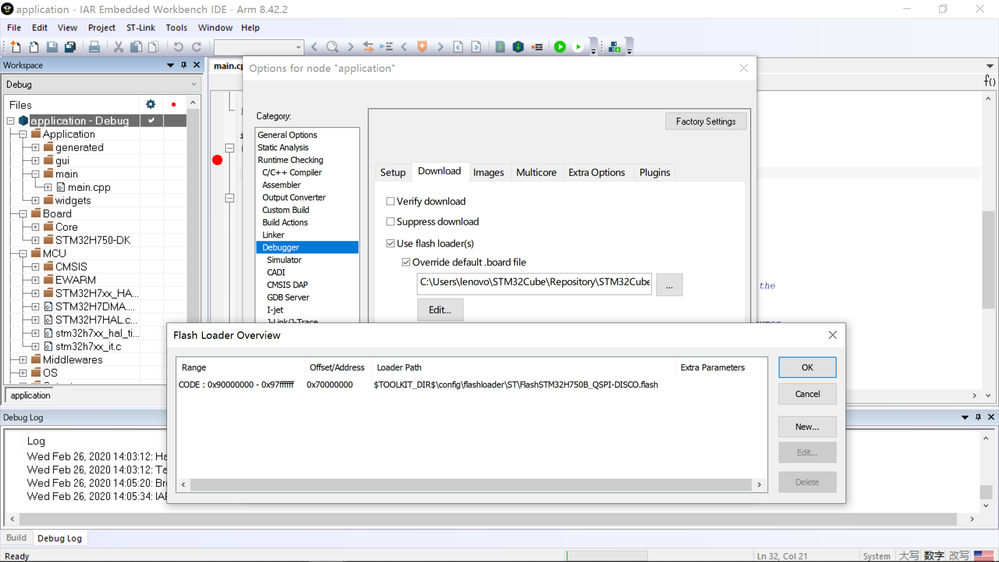The image size is (999, 562).
Task: Enable the Suppress download checkbox
Action: point(391,222)
